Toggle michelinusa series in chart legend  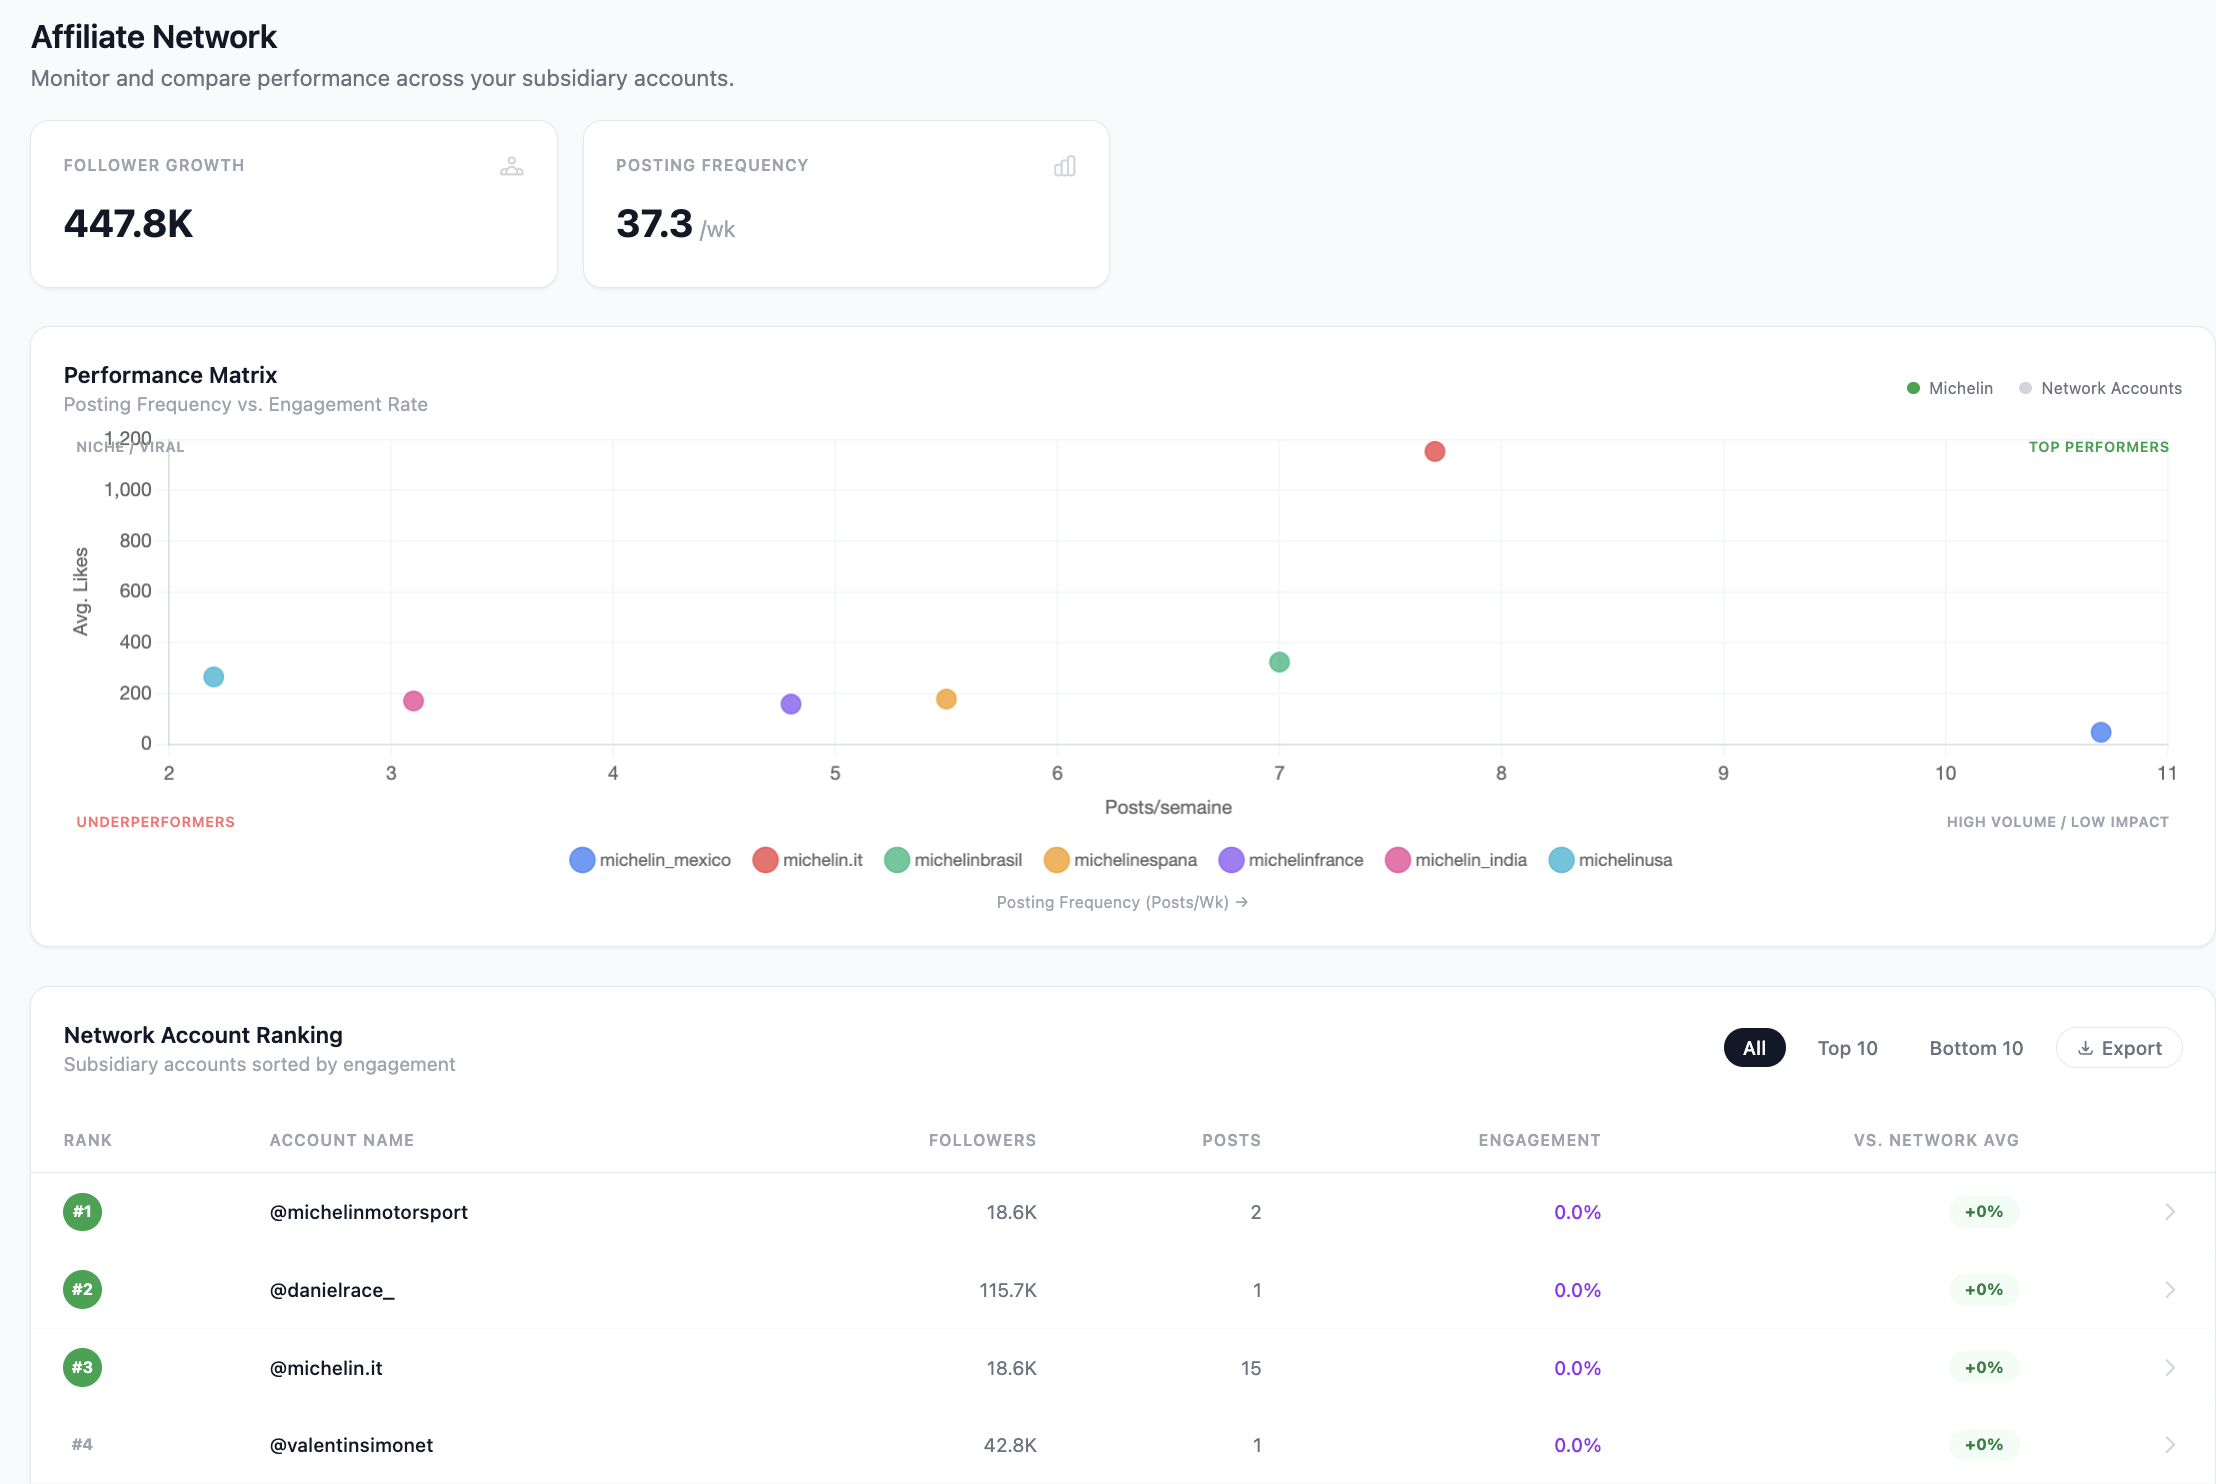[1610, 860]
